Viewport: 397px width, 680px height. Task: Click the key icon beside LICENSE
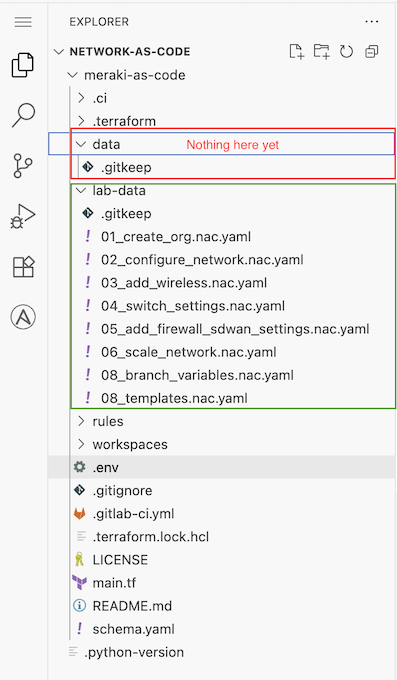pyautogui.click(x=79, y=559)
